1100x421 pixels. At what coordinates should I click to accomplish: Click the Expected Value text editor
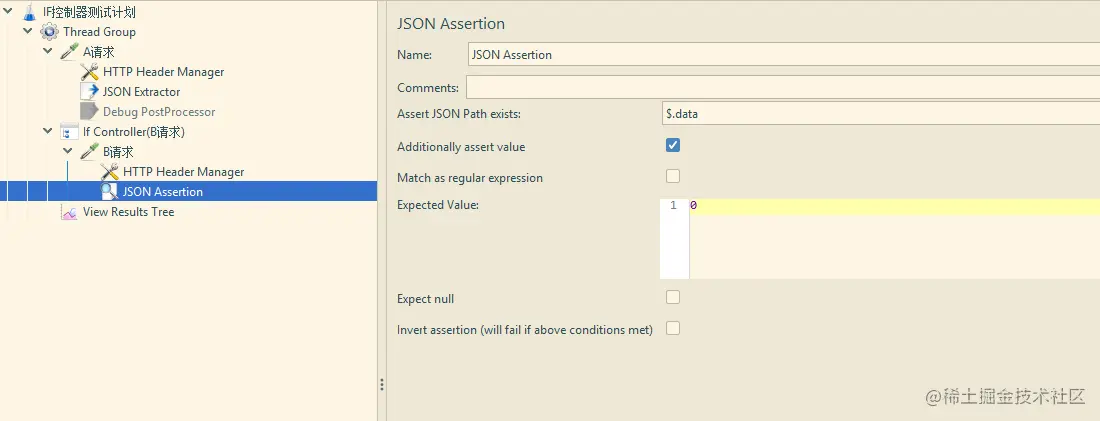[894, 239]
